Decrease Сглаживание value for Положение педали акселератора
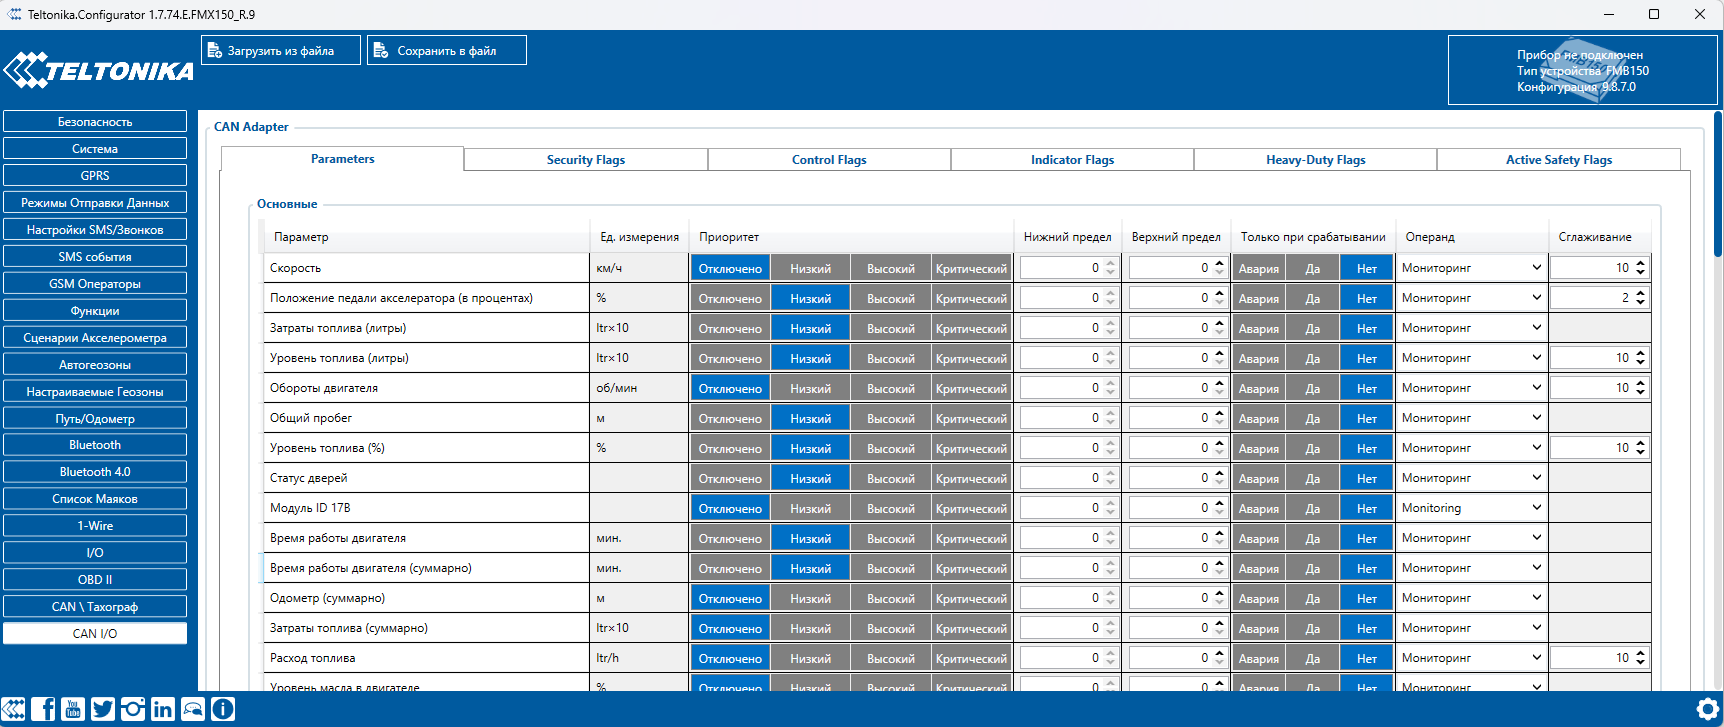1724x727 pixels. click(x=1640, y=303)
